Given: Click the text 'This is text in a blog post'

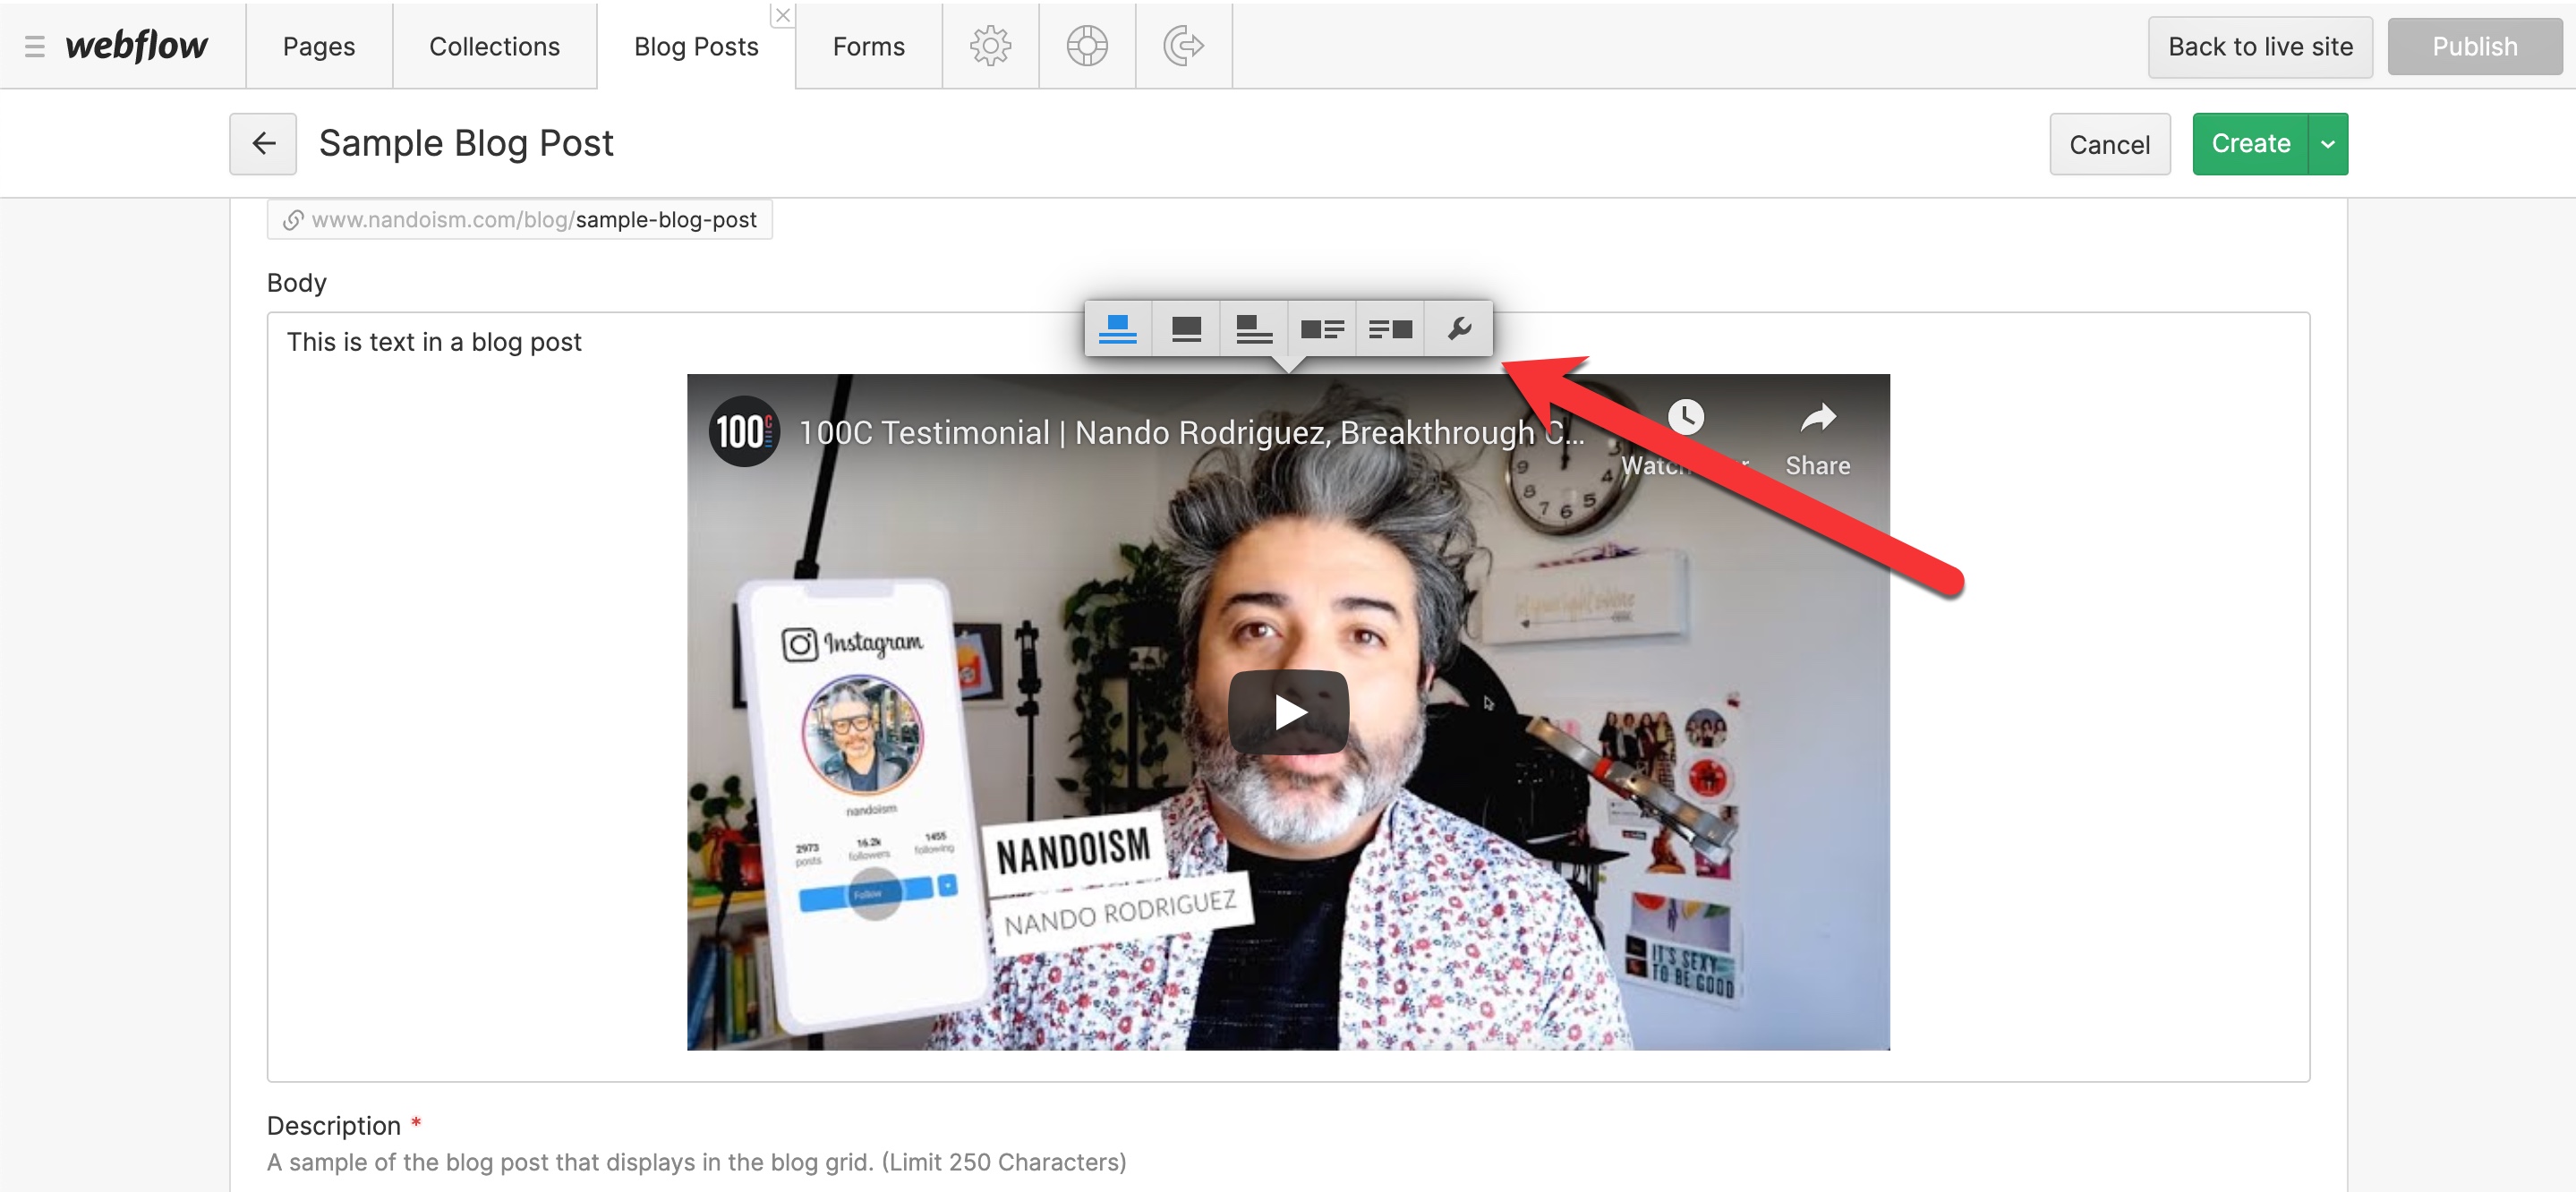Looking at the screenshot, I should tap(434, 342).
